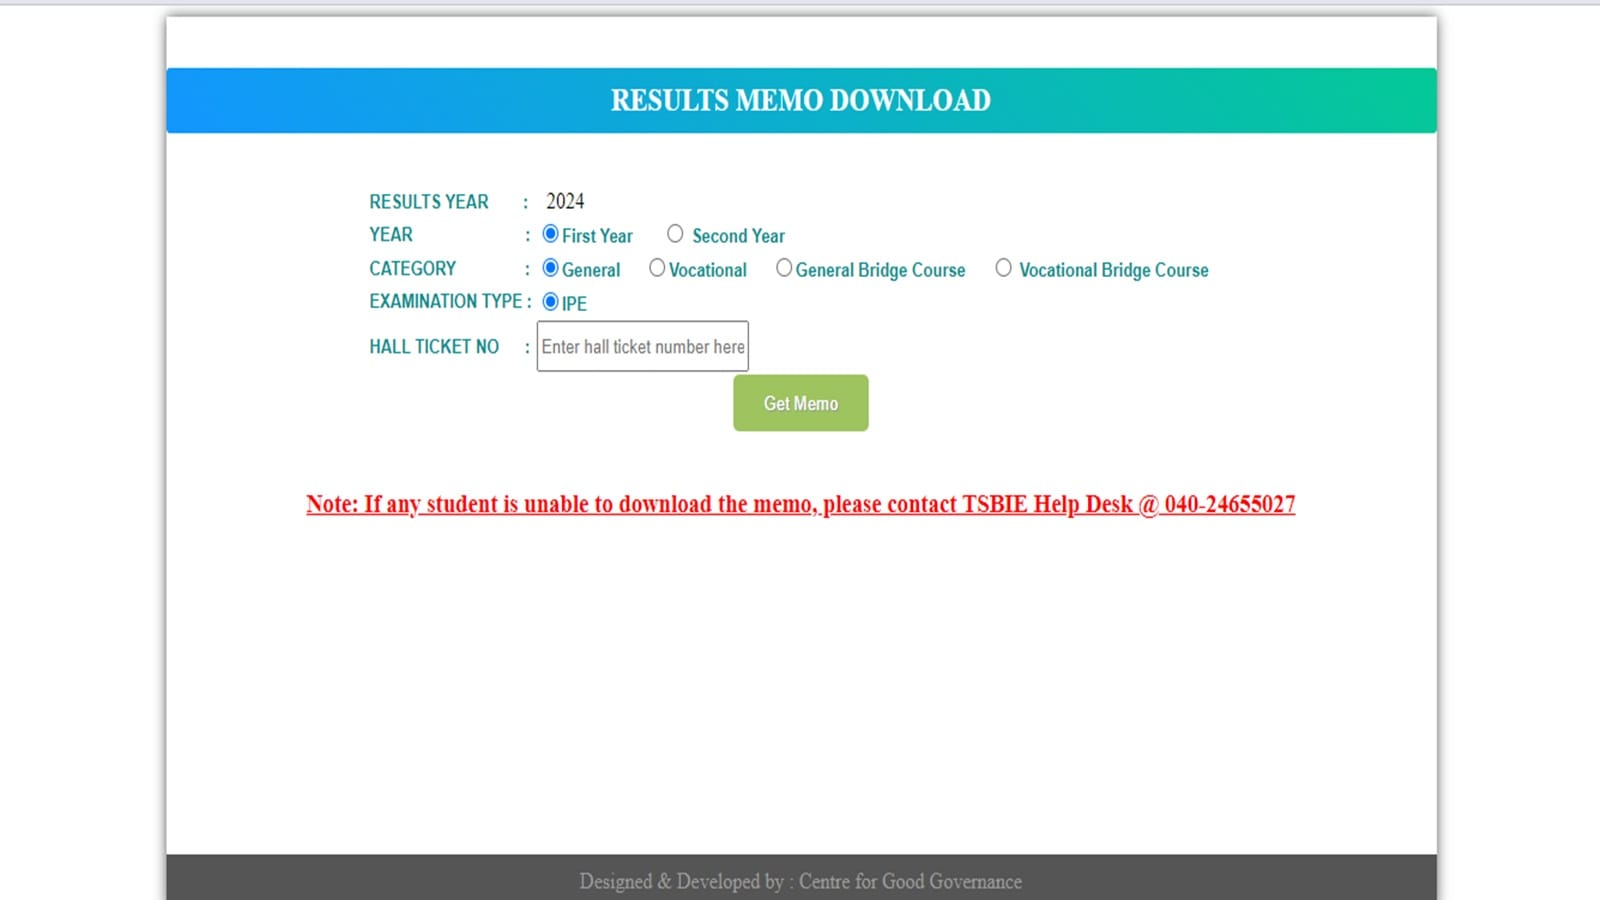
Task: Select General Bridge Course category
Action: [784, 268]
